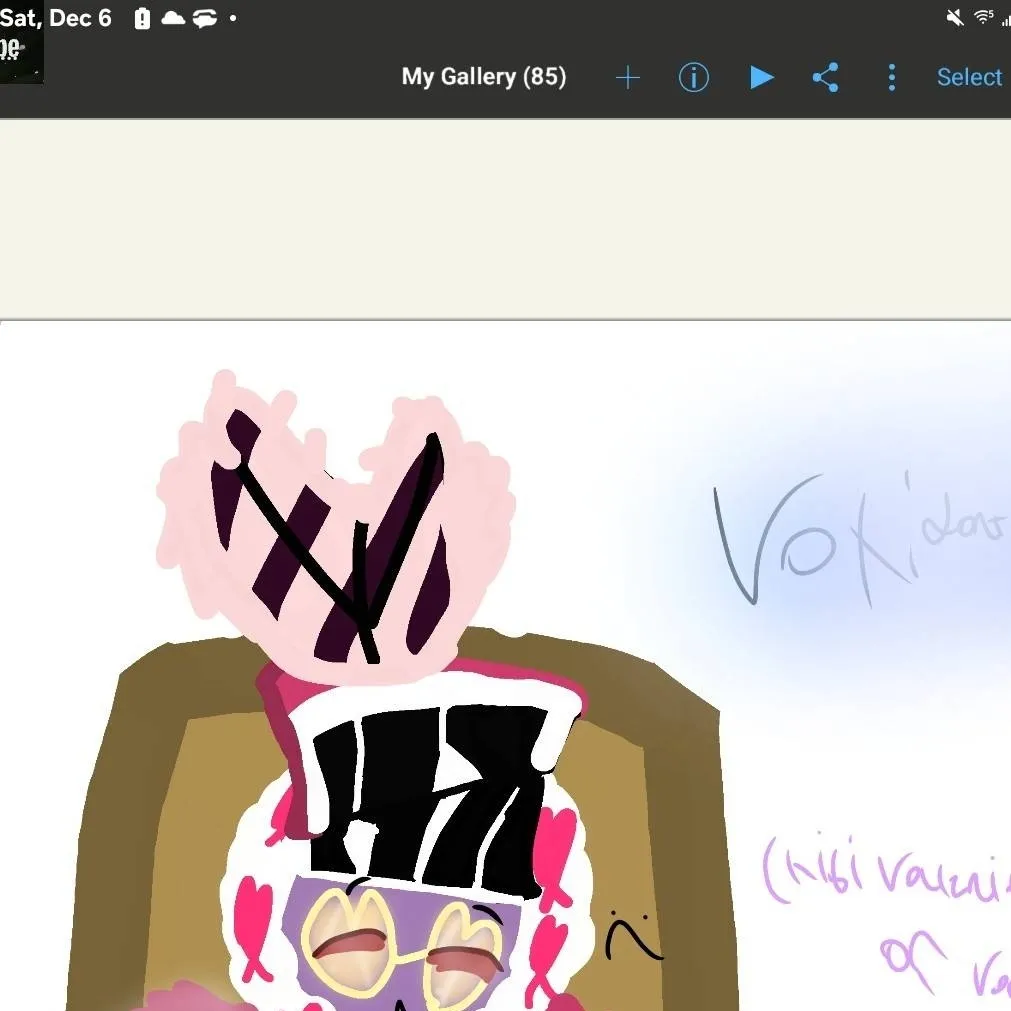
Task: Tap the plus icon to add new artwork
Action: click(x=627, y=78)
